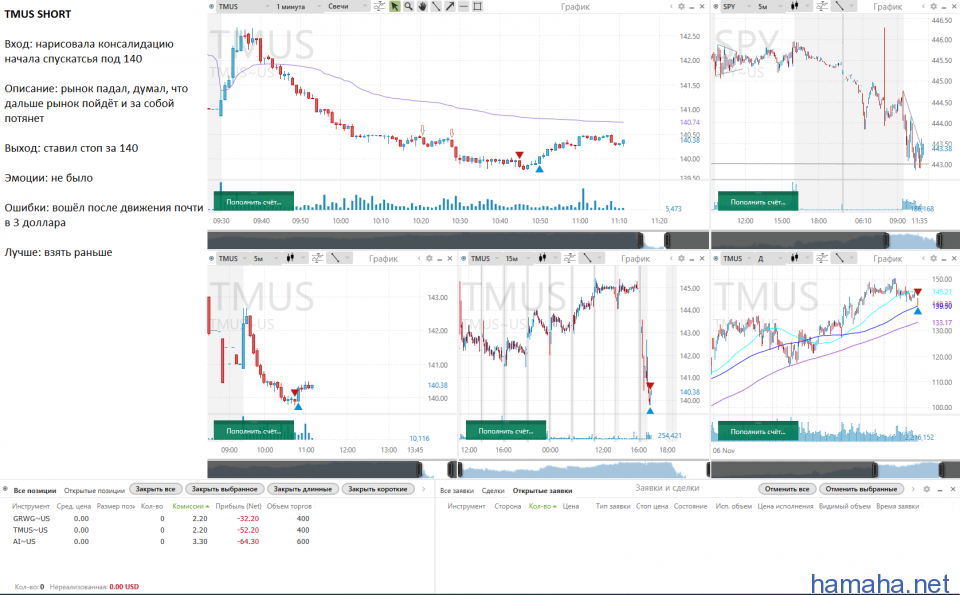Open indicators icon in the SPY chart
The image size is (960, 595).
(822, 6)
